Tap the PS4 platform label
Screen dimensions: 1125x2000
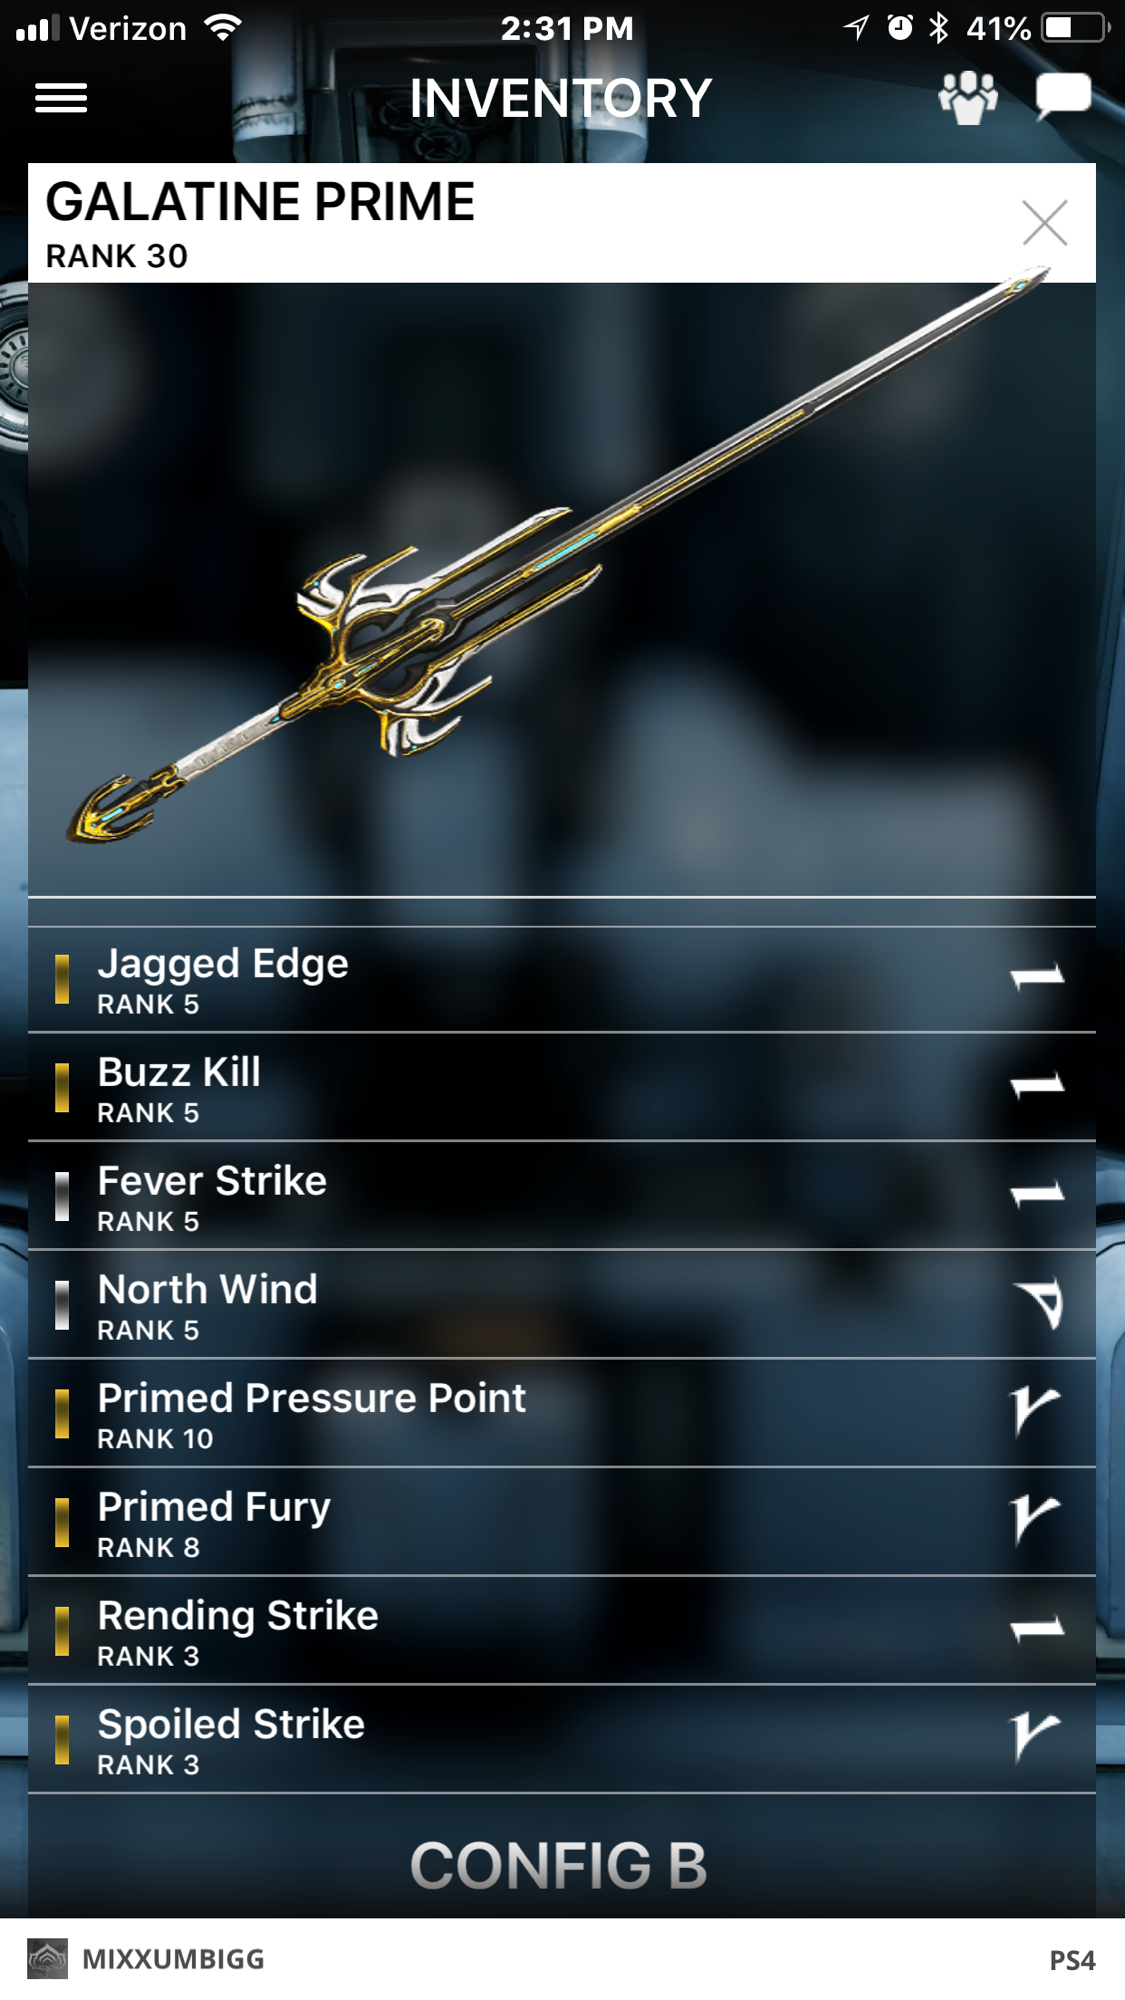pos(1072,1960)
